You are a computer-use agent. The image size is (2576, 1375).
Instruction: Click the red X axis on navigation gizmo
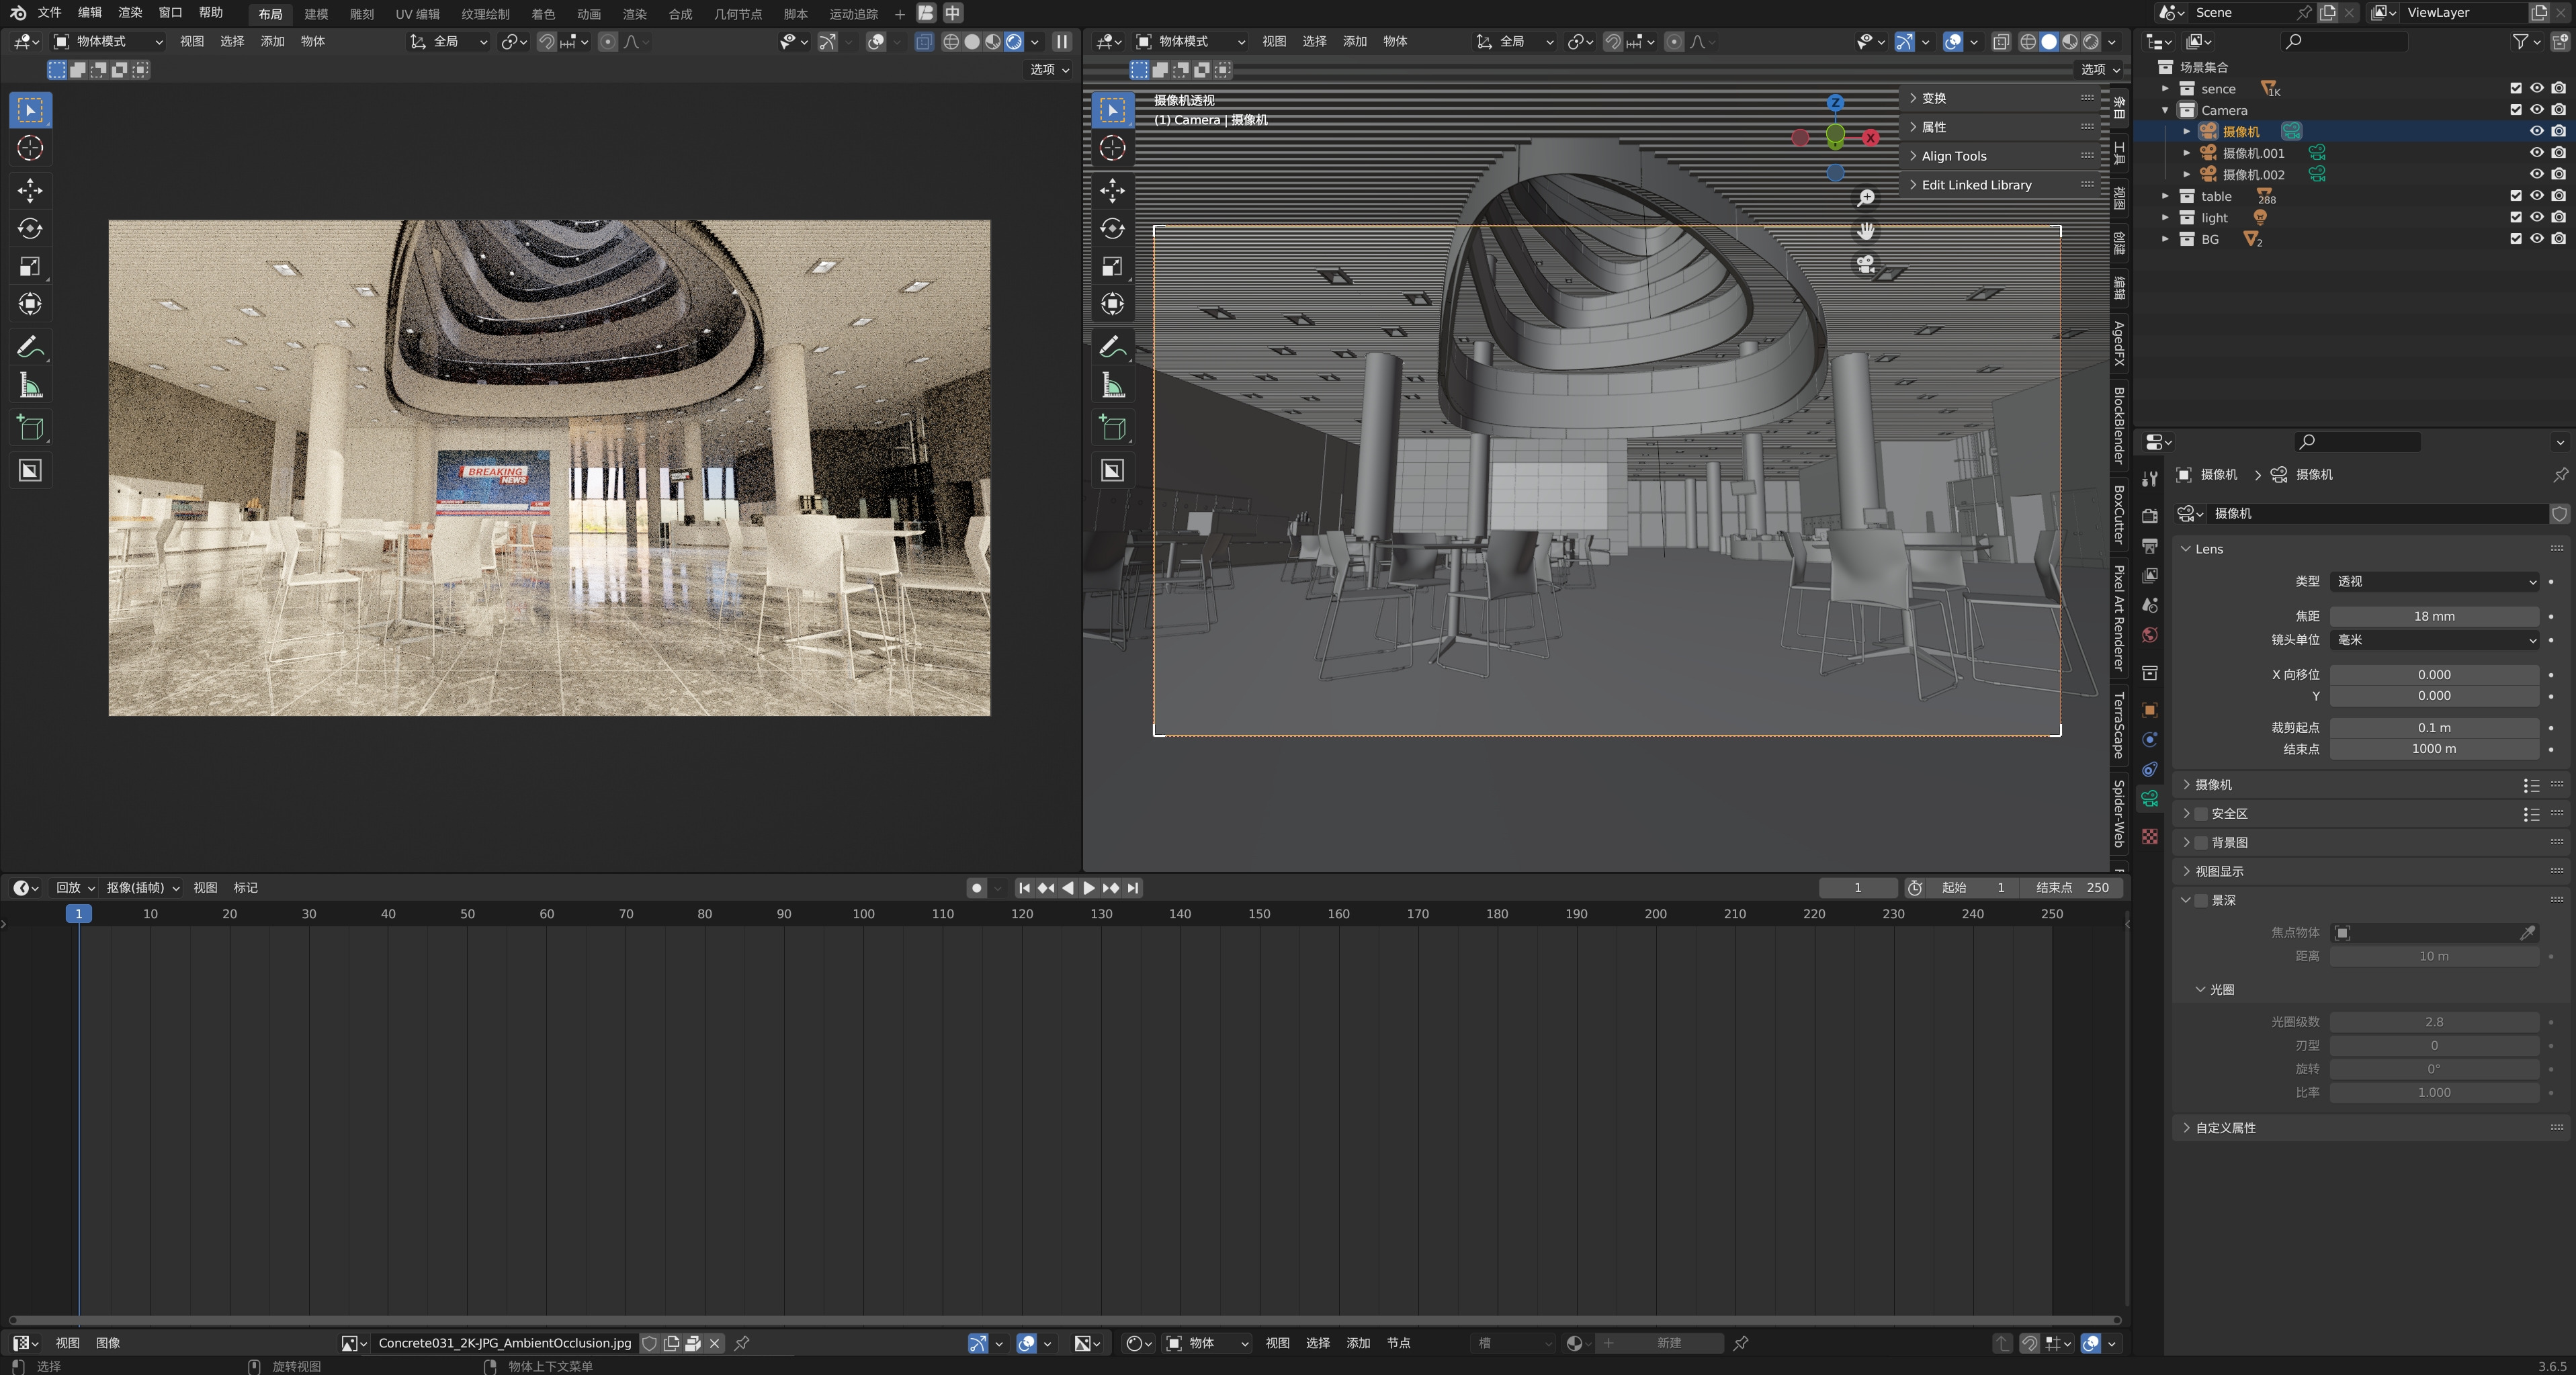(x=1870, y=138)
